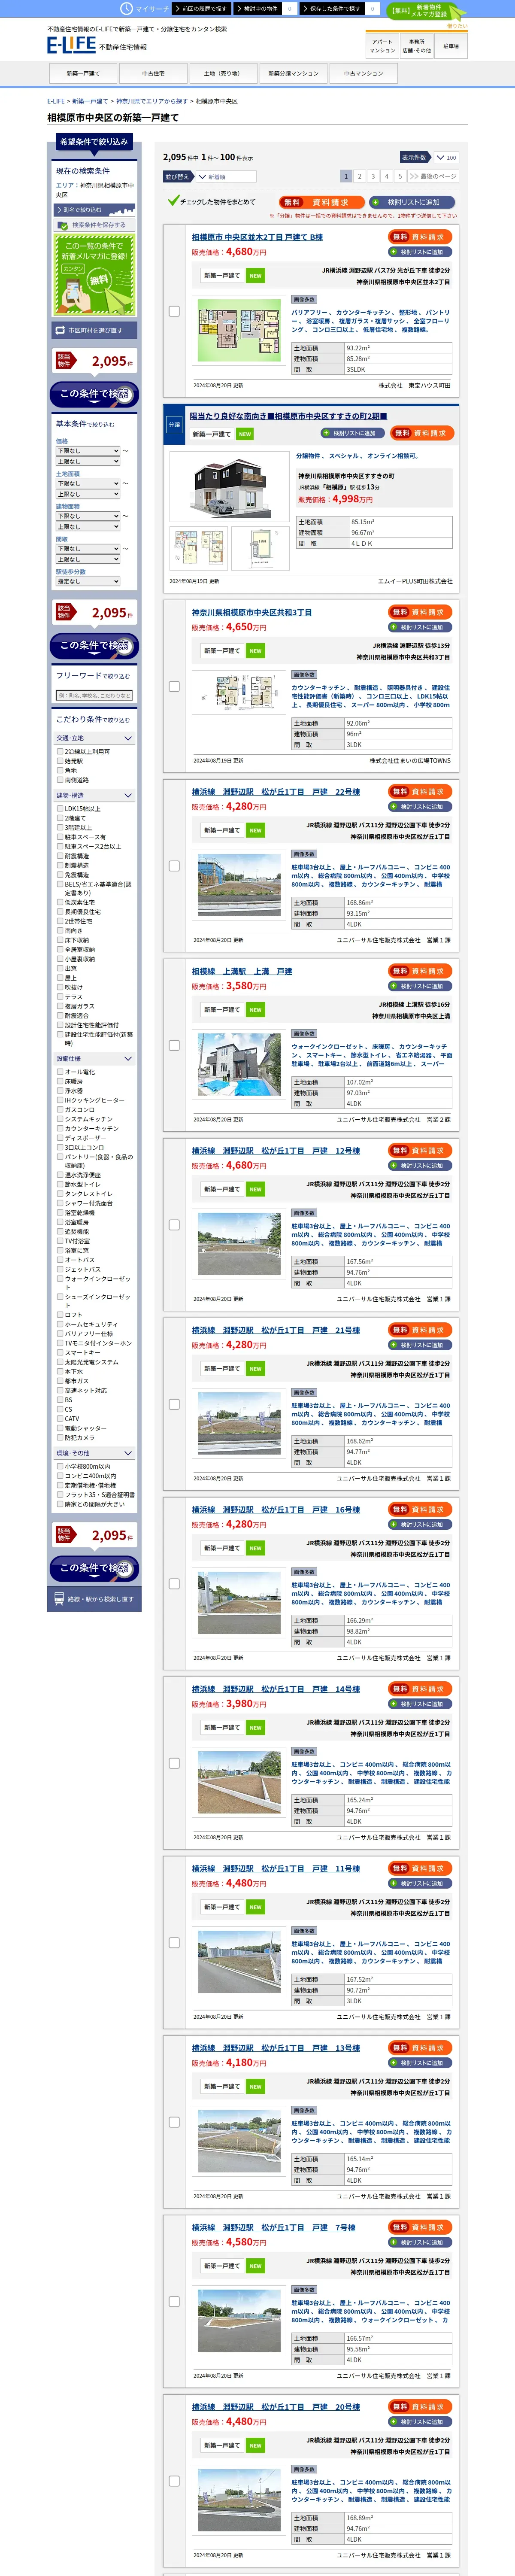The width and height of the screenshot is (515, 2576).
Task: Enable the 2沿線以上利用可 filter checkbox
Action: point(60,751)
